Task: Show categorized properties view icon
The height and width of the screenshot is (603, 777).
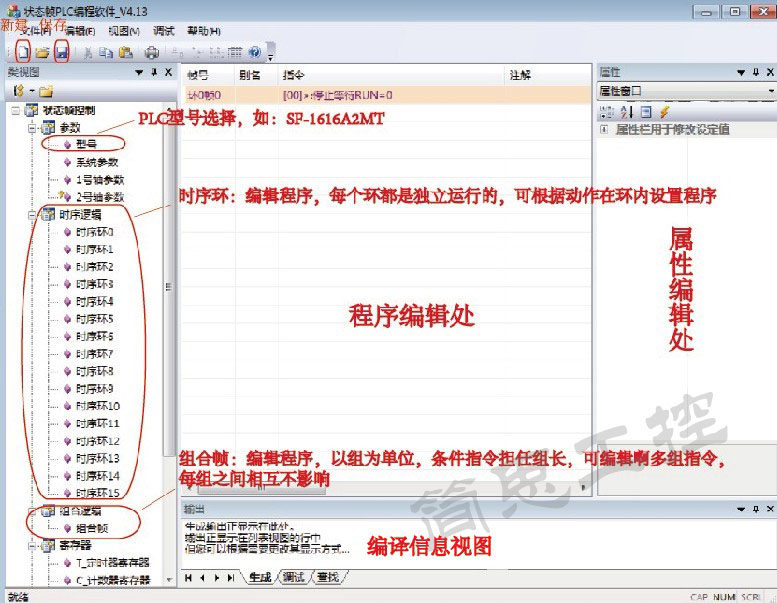Action: click(607, 112)
